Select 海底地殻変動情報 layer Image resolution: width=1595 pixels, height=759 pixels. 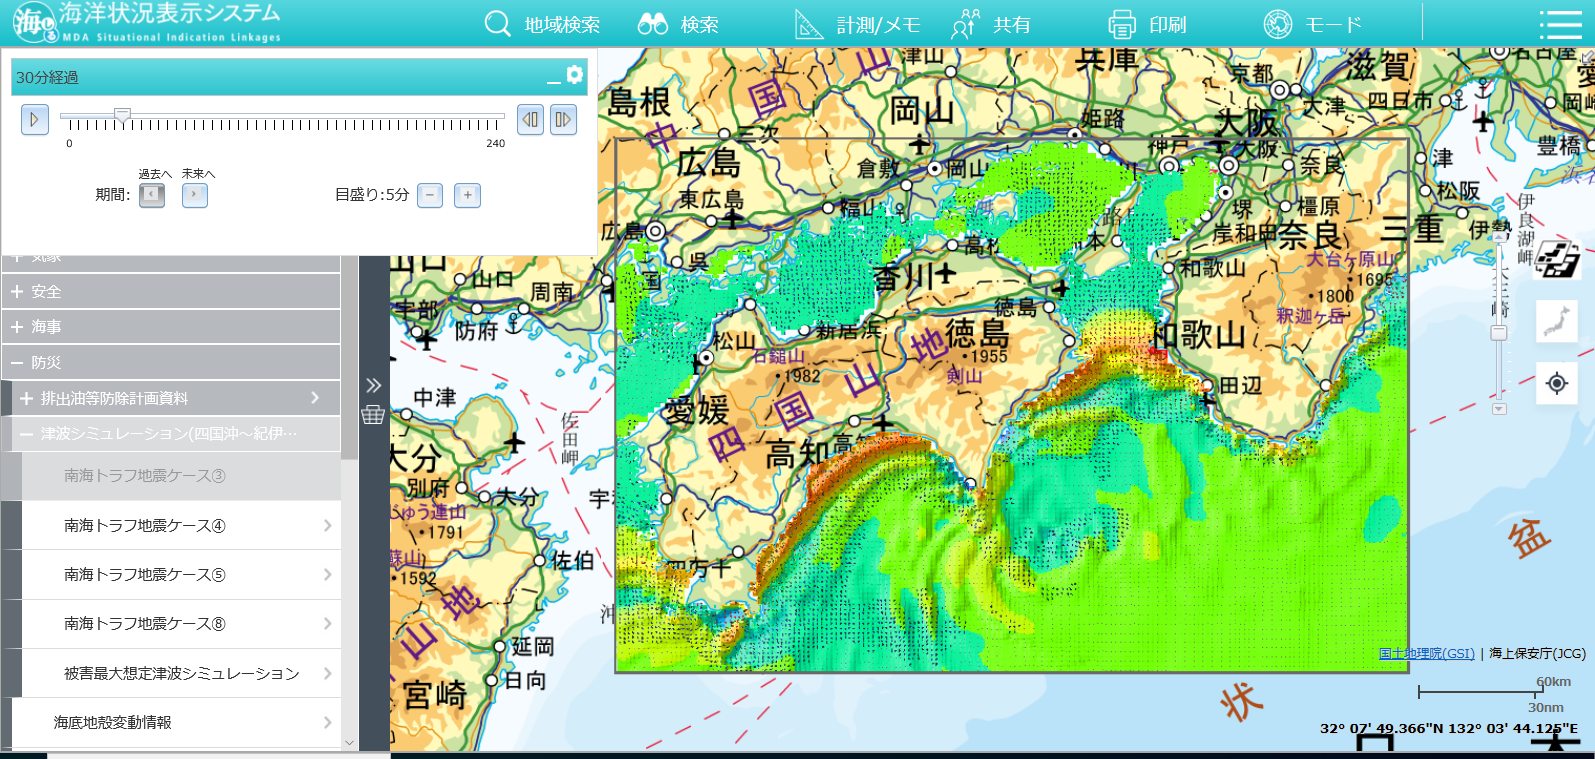pyautogui.click(x=176, y=722)
